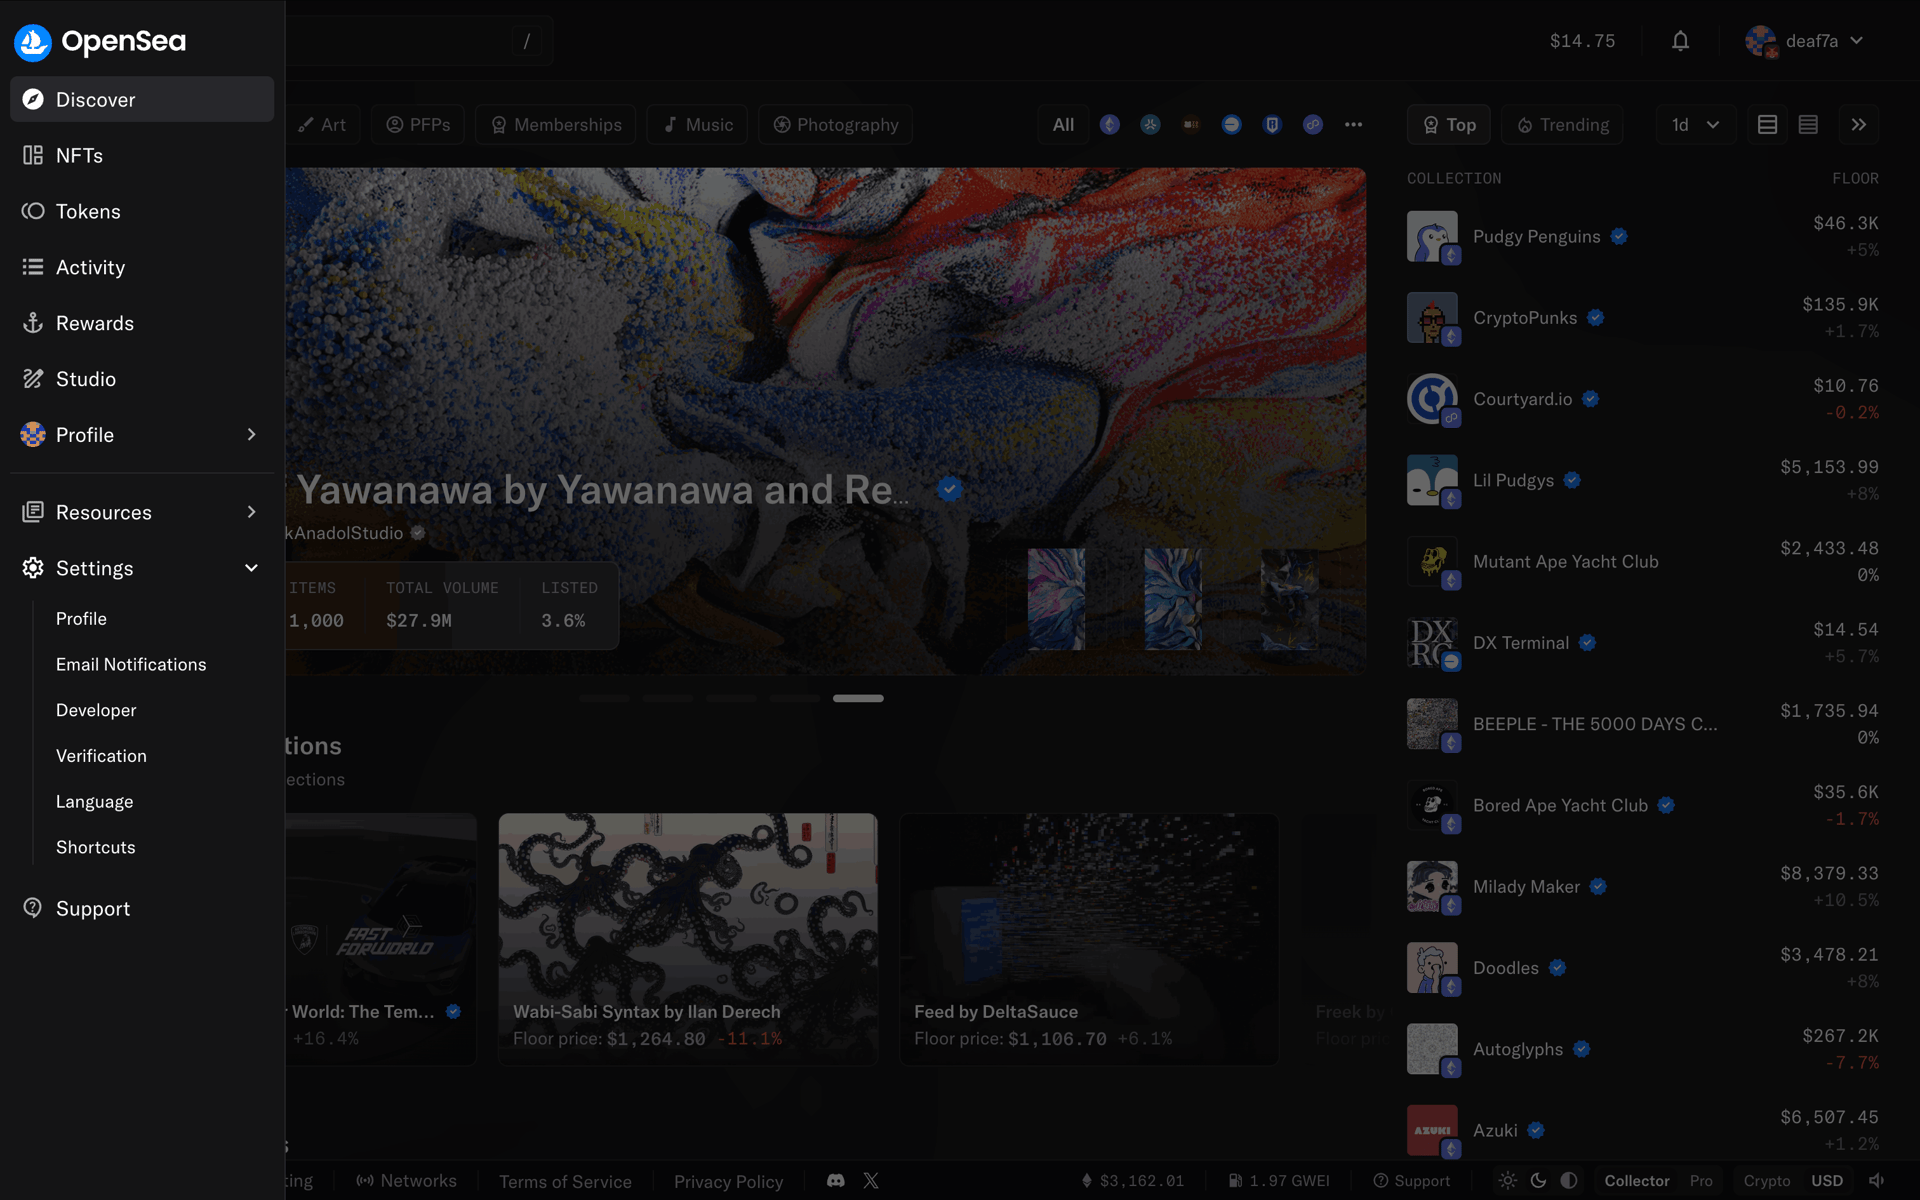1920x1200 pixels.
Task: Open Support from the sidebar
Action: [142, 908]
